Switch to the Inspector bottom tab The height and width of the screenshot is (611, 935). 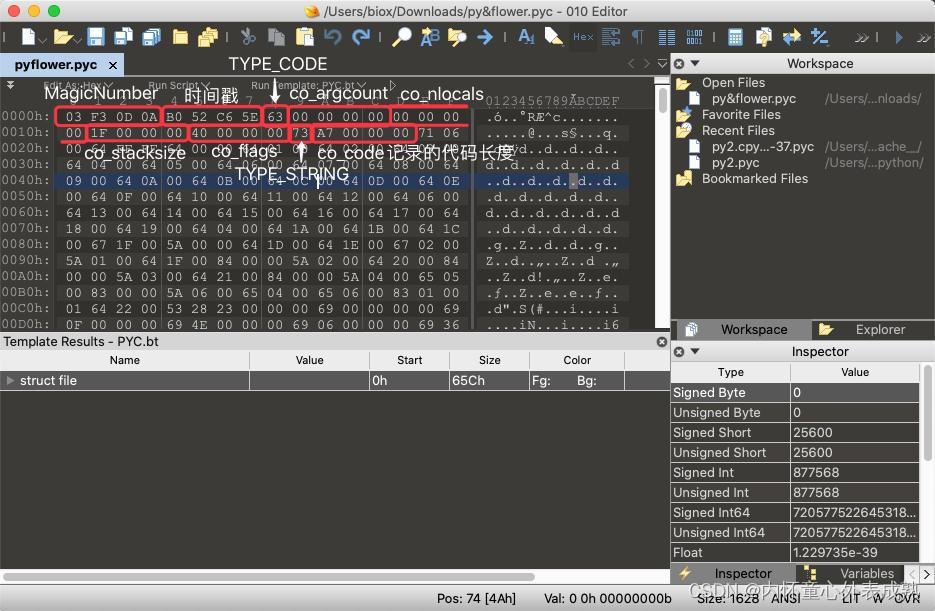pyautogui.click(x=733, y=573)
